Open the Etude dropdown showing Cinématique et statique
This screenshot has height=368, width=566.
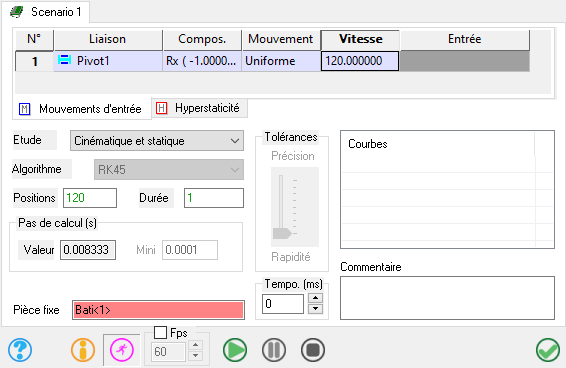157,141
